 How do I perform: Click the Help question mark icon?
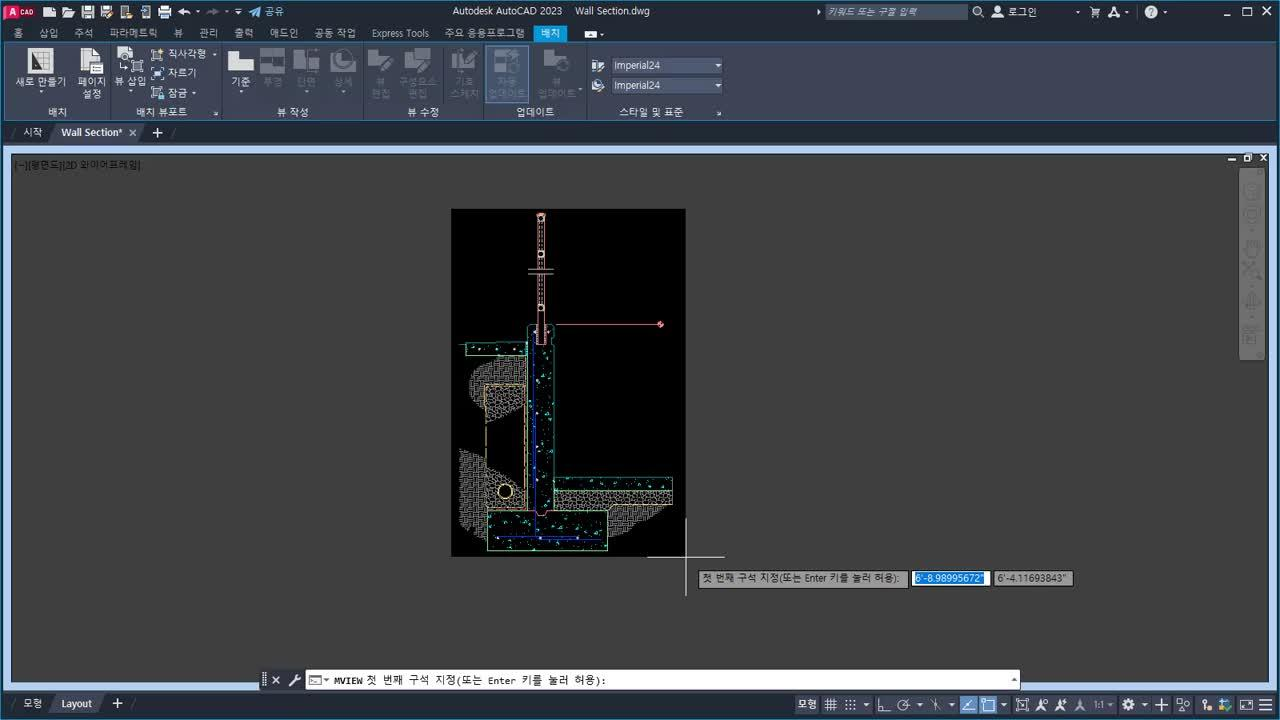[x=1151, y=12]
